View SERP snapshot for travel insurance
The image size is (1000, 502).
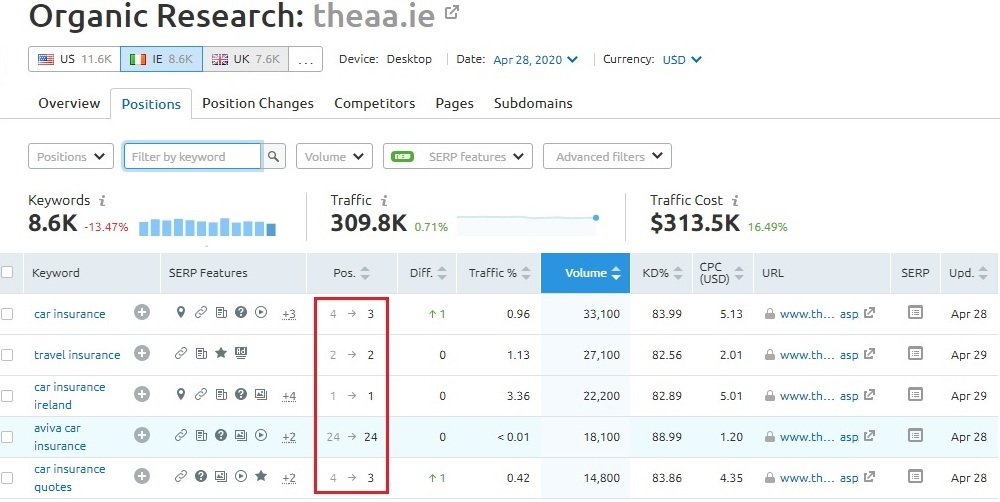click(x=915, y=353)
